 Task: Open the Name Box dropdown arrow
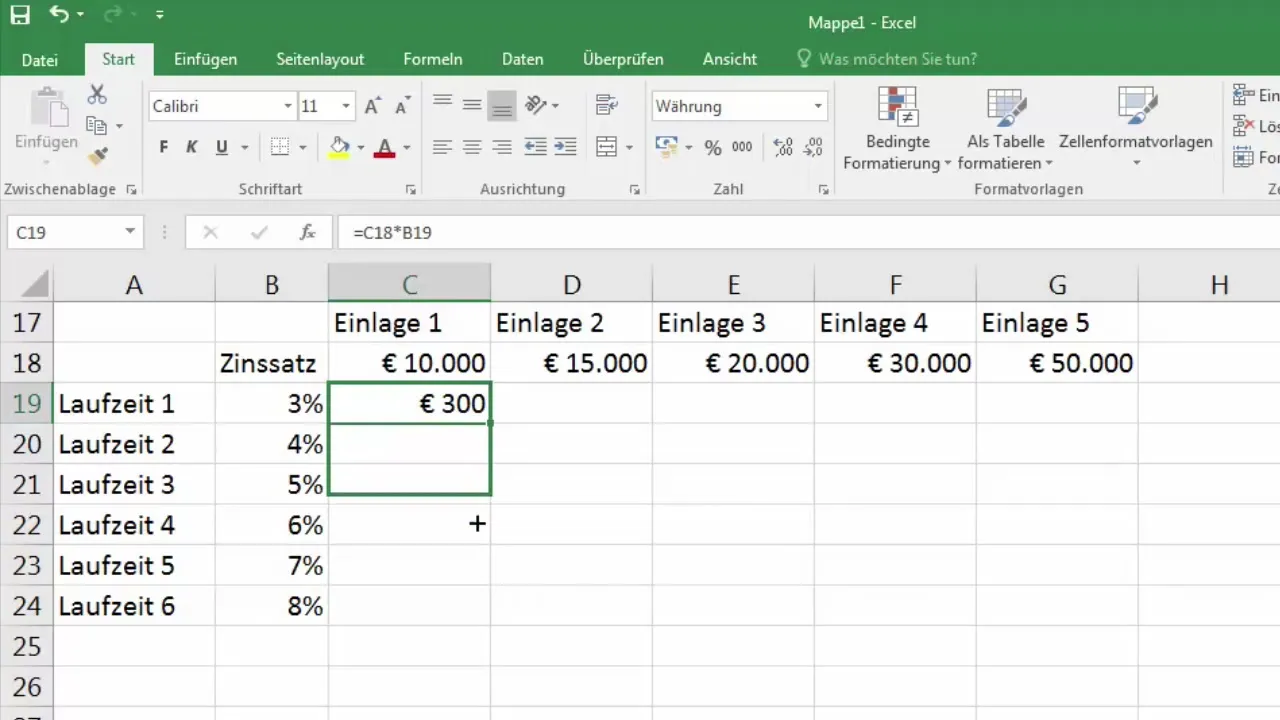(x=130, y=232)
